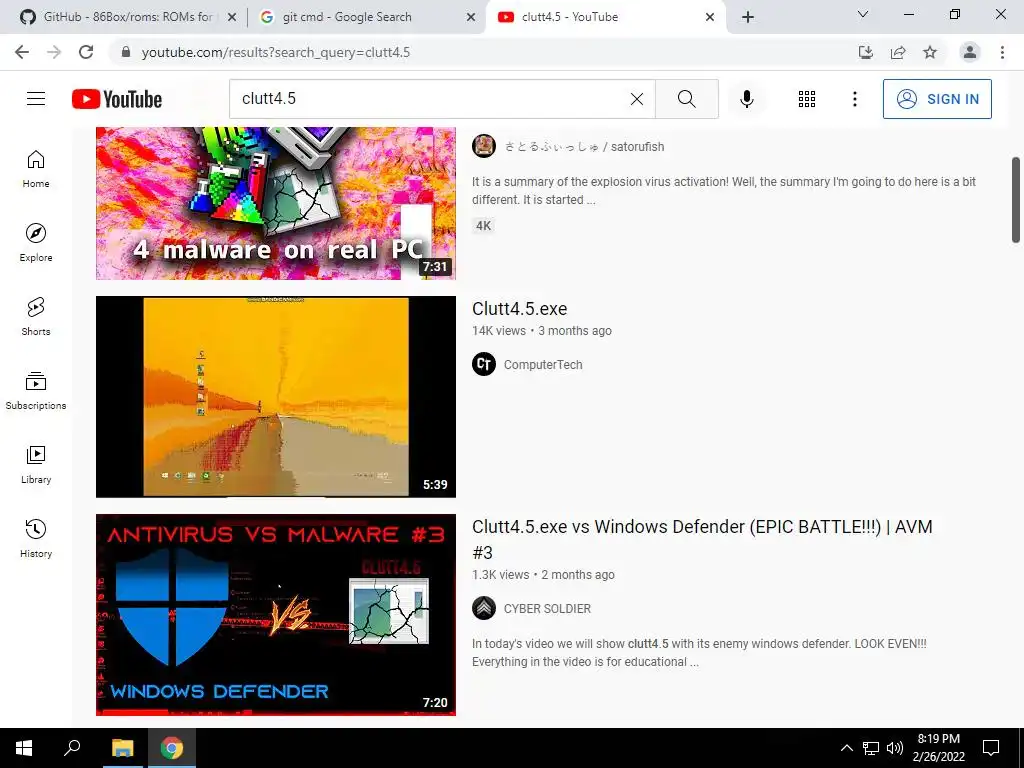Click the share page icon in address bar

(898, 52)
